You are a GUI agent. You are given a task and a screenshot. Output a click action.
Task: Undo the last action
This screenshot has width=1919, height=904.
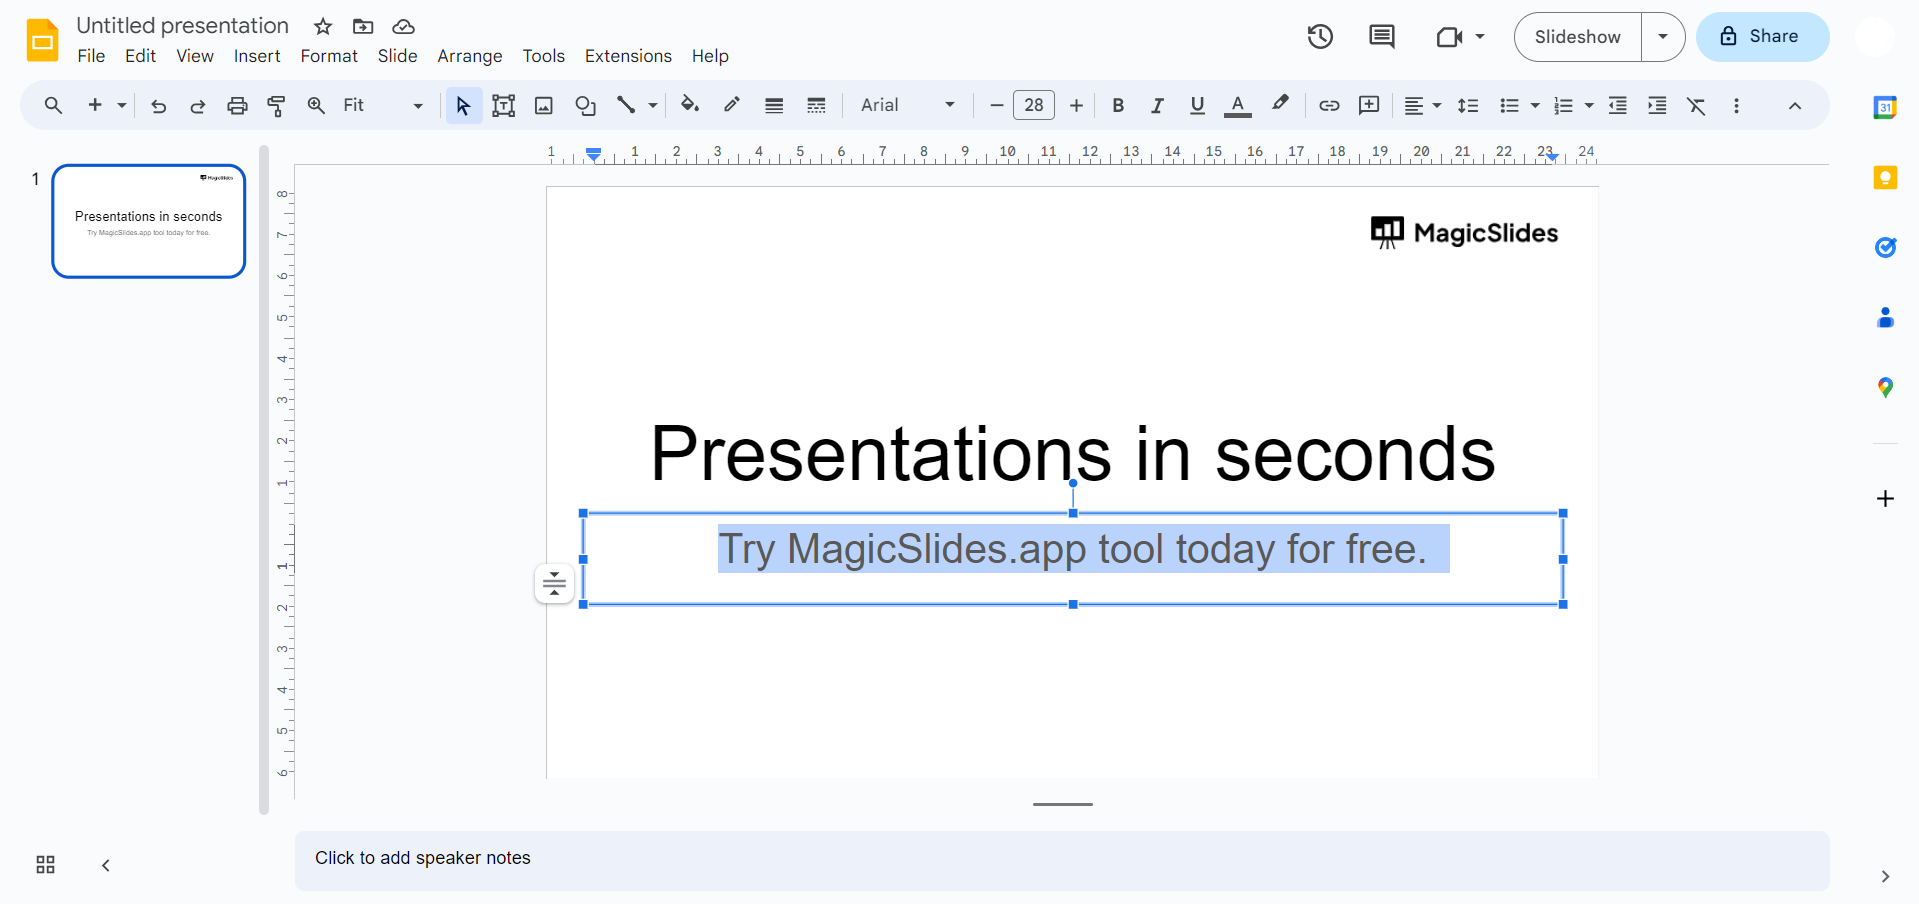(x=158, y=105)
